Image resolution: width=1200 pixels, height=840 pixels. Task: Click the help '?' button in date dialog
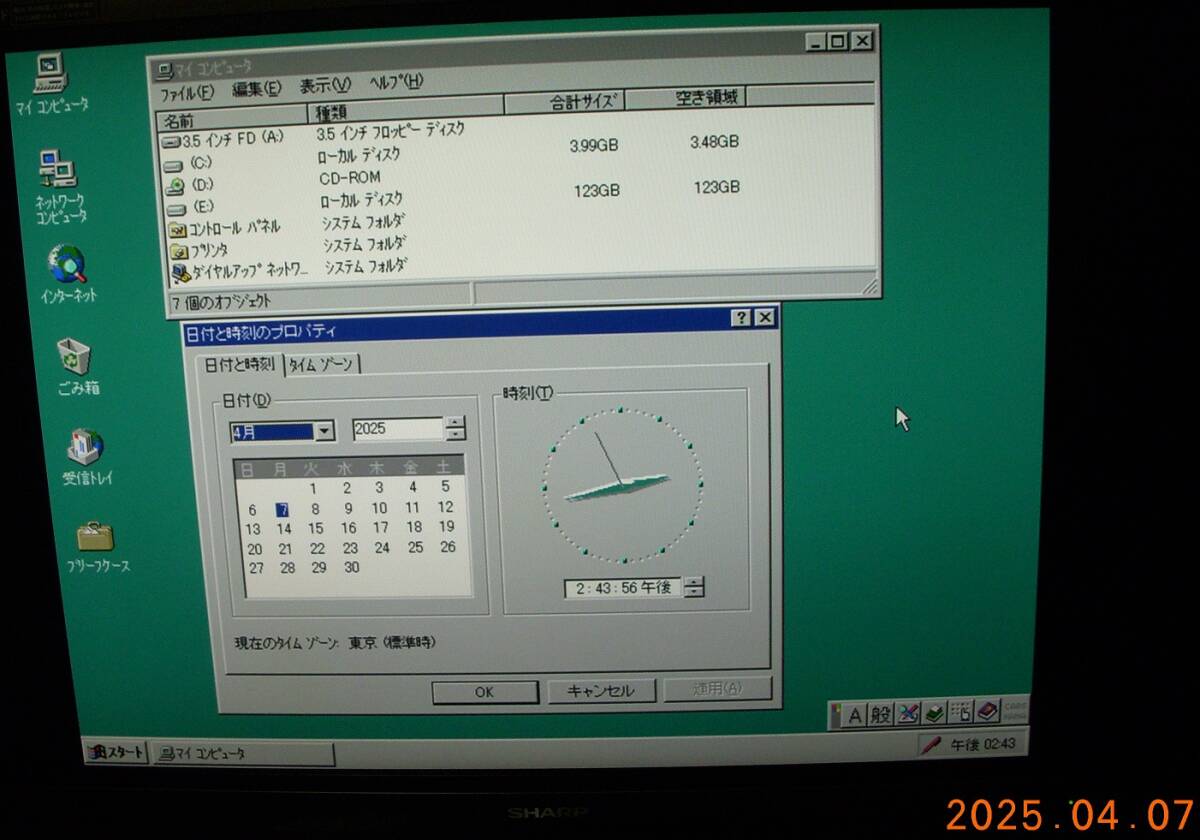click(741, 318)
